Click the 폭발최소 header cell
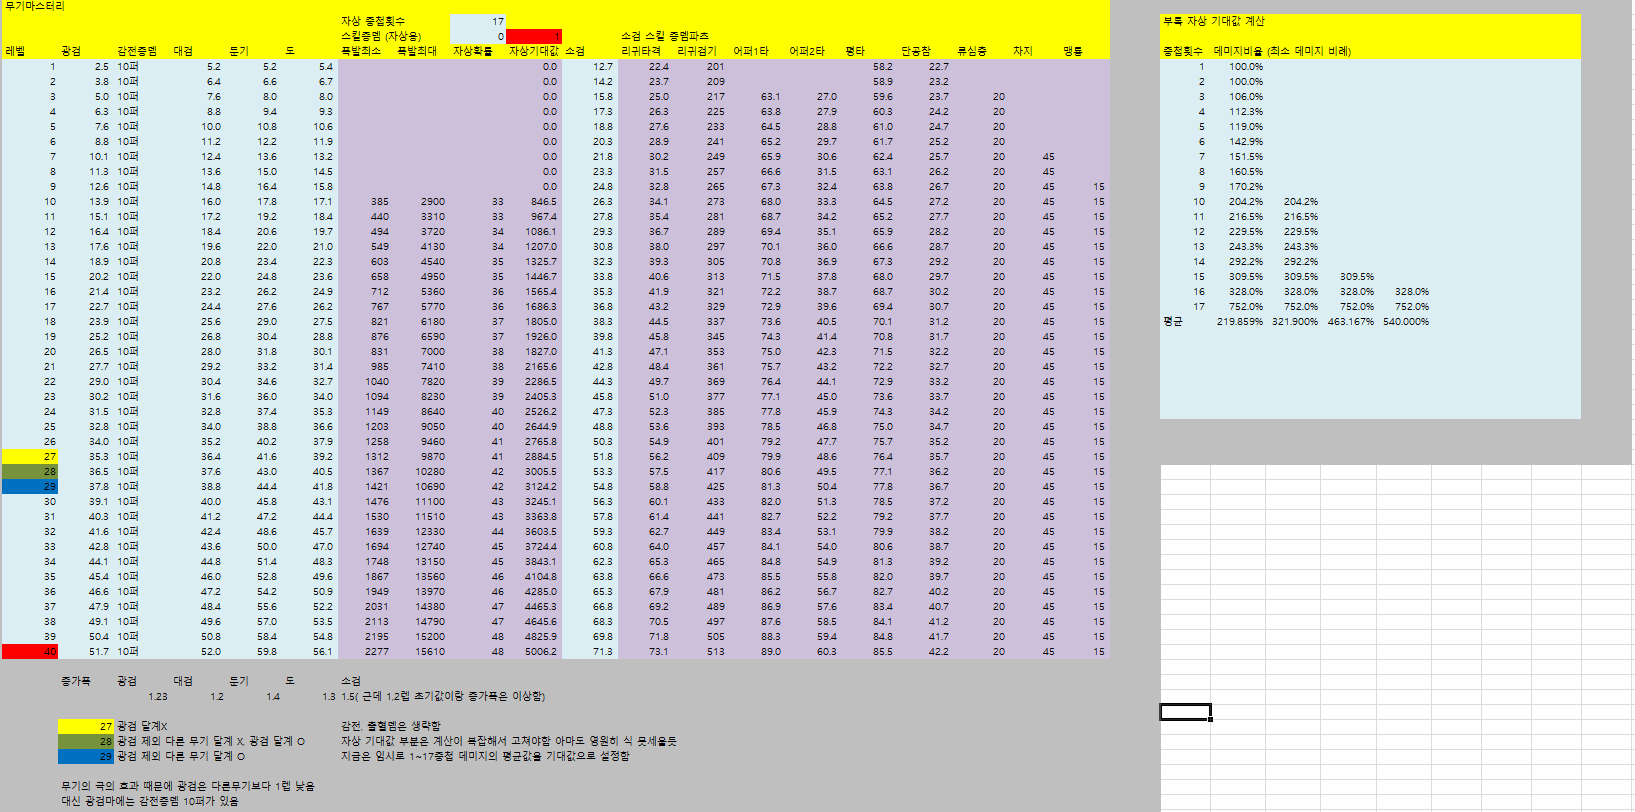 click(361, 51)
